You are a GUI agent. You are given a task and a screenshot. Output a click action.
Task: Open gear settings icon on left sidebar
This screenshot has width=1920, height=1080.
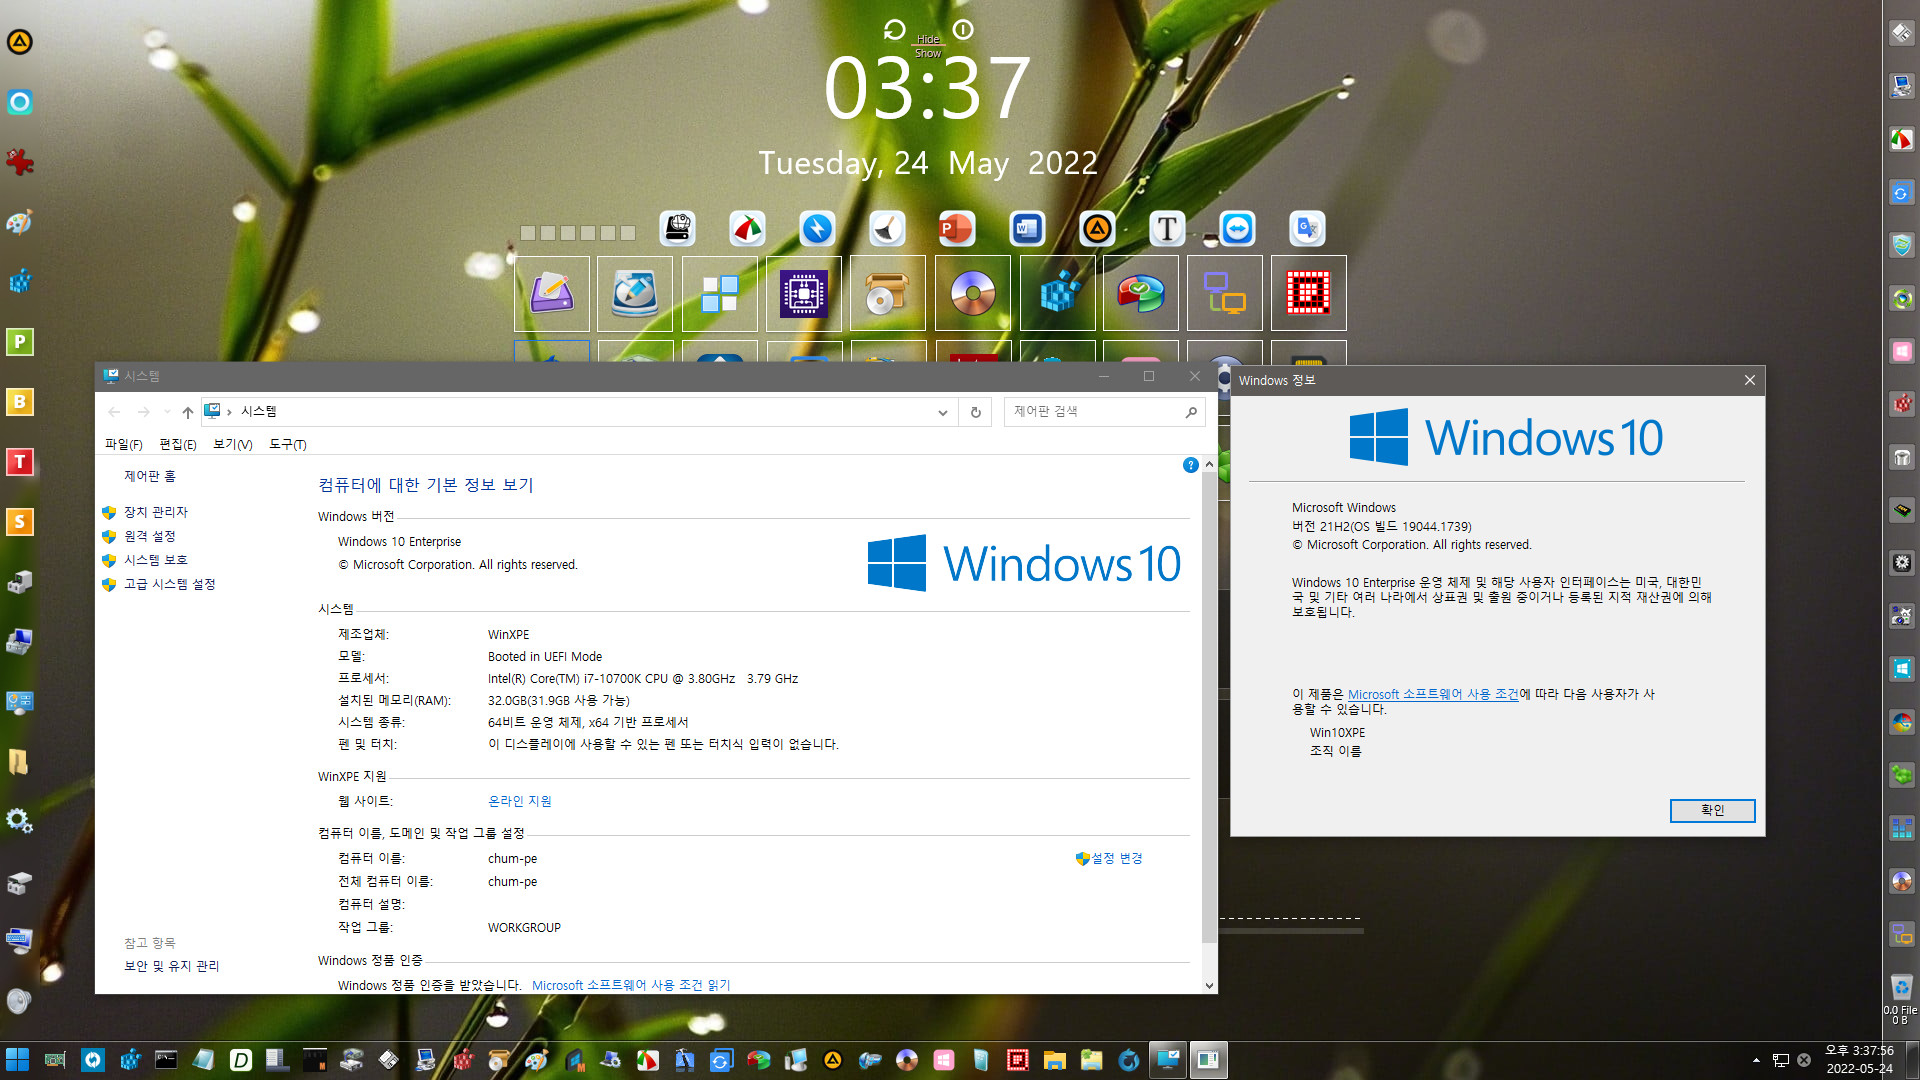[x=19, y=821]
